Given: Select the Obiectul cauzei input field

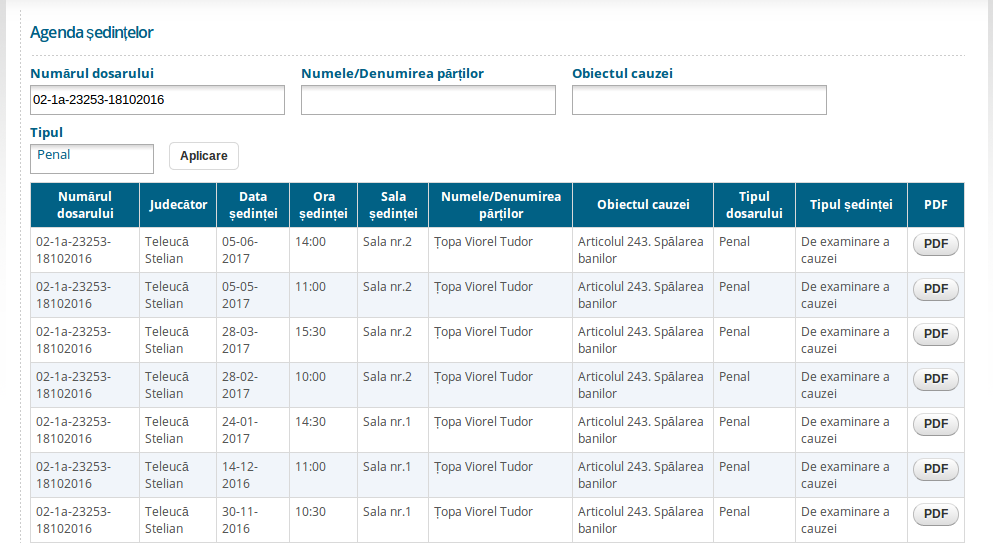Looking at the screenshot, I should pyautogui.click(x=699, y=100).
